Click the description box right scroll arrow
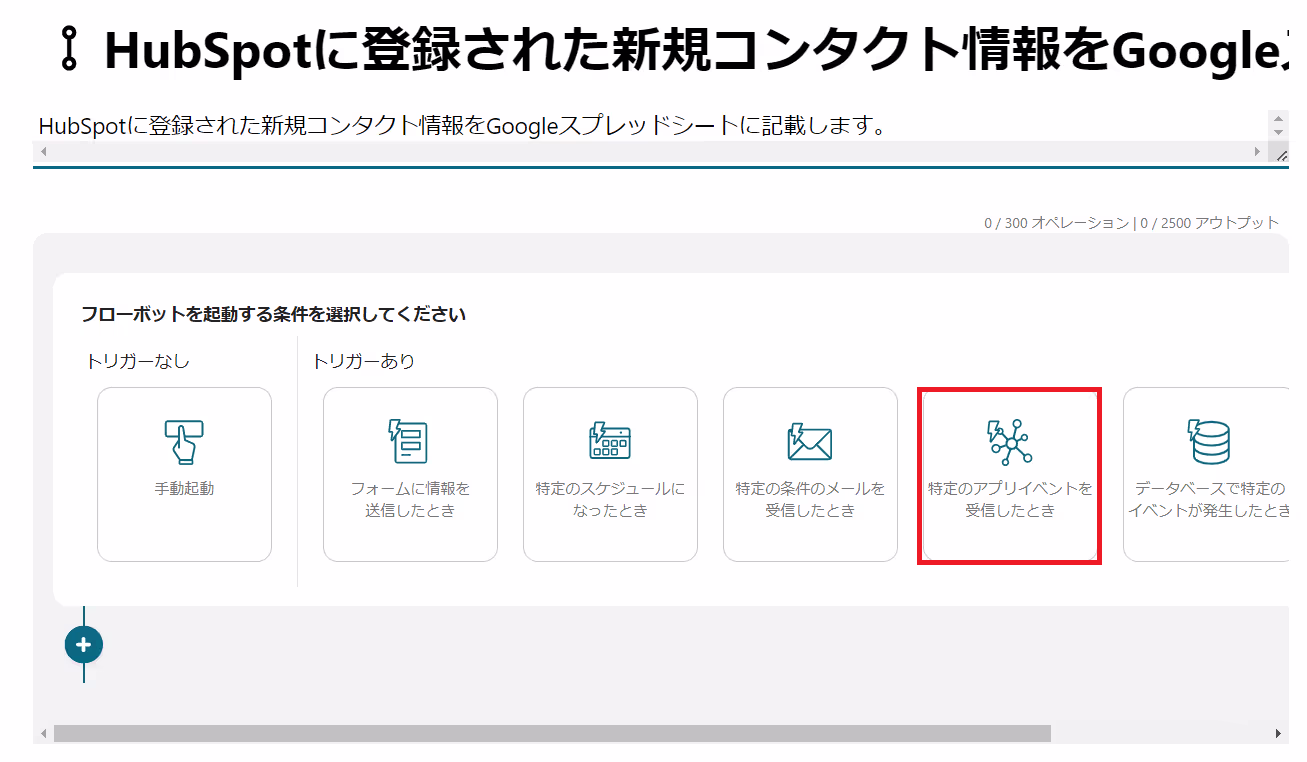This screenshot has width=1307, height=762. [x=1258, y=152]
